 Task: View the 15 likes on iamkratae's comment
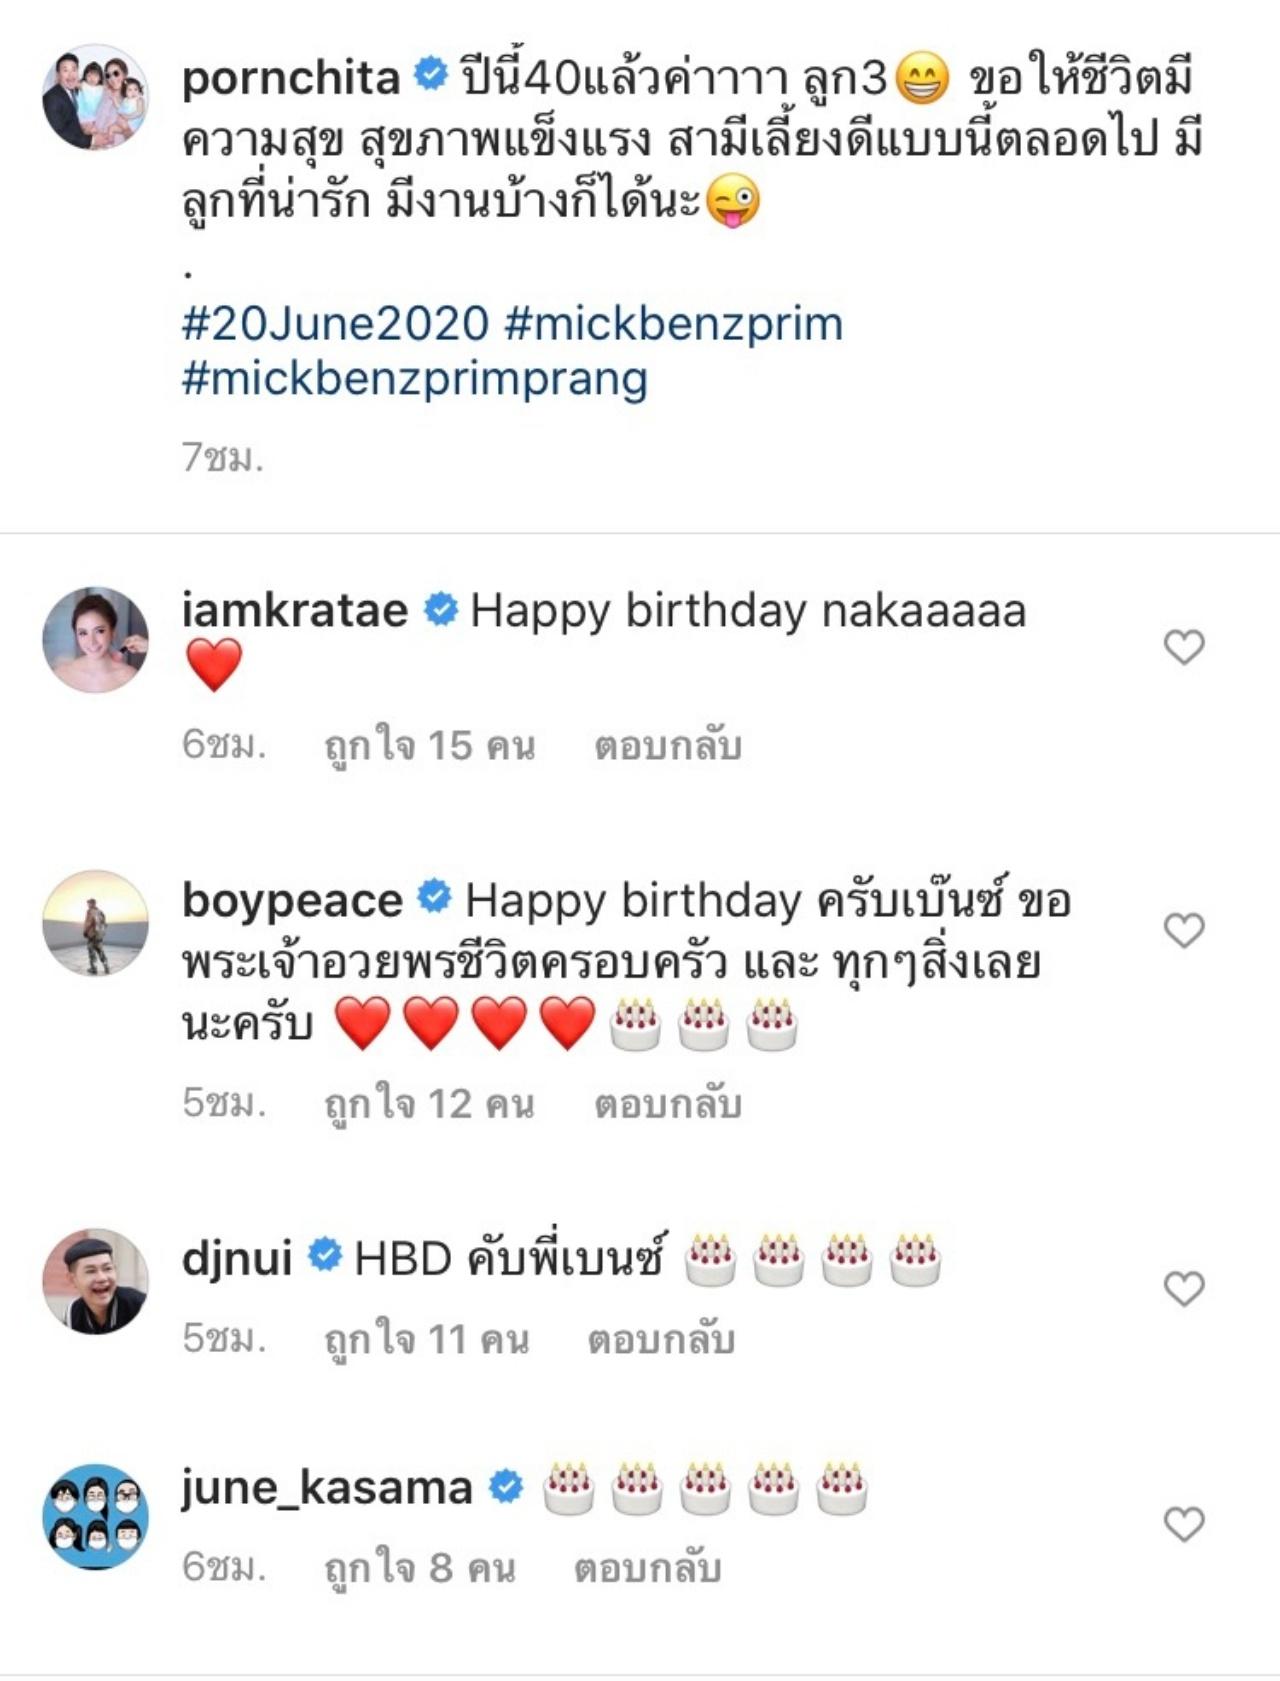click(430, 746)
